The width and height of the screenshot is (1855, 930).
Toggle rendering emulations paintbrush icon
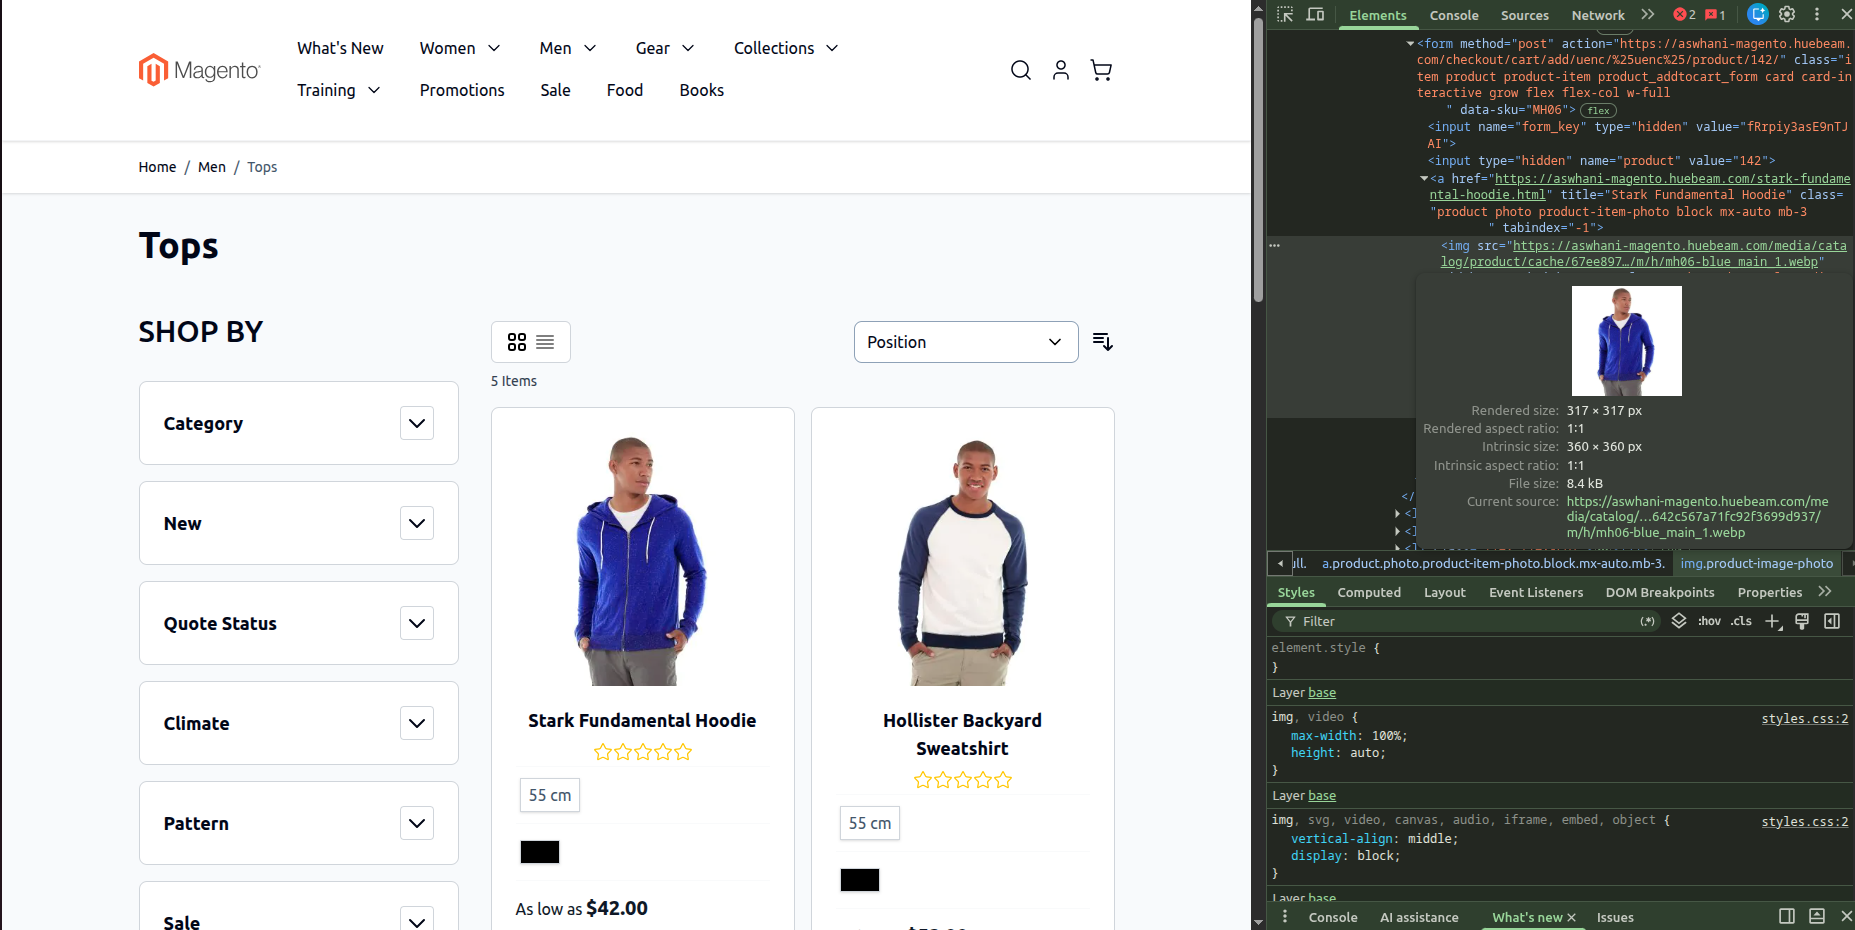click(x=1802, y=621)
